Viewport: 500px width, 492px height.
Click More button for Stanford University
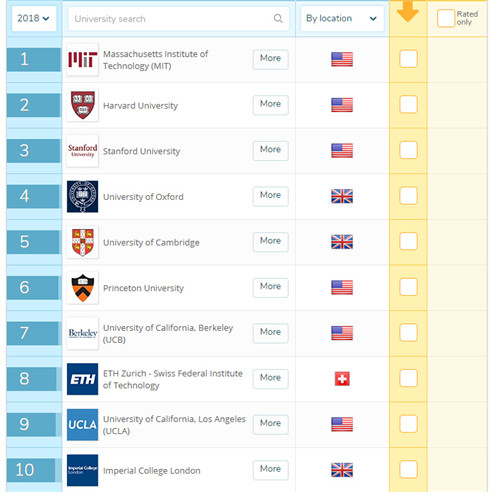[270, 151]
